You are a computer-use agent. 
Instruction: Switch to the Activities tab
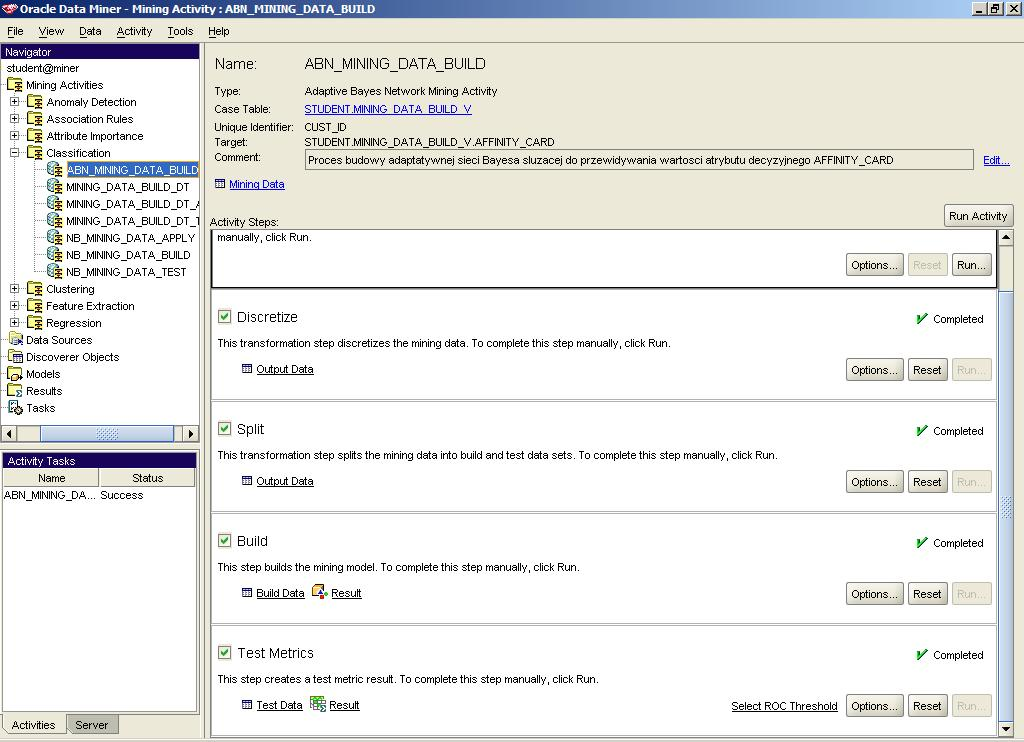click(33, 724)
